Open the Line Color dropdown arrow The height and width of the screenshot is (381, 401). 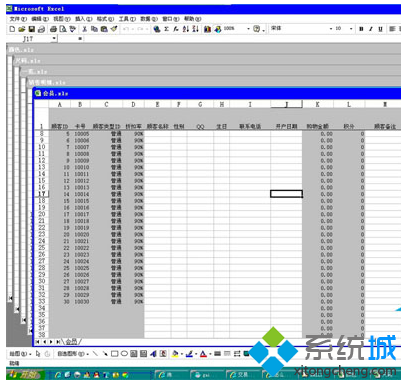pos(195,354)
